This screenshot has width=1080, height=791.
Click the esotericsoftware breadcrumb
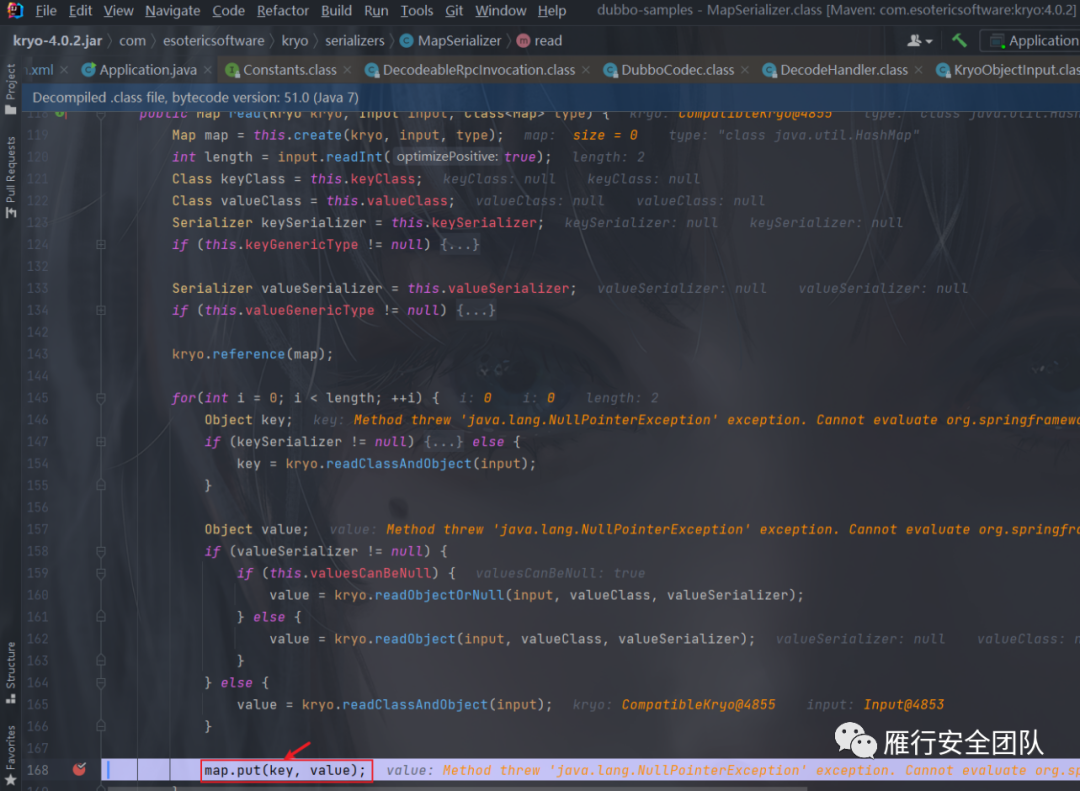click(214, 41)
